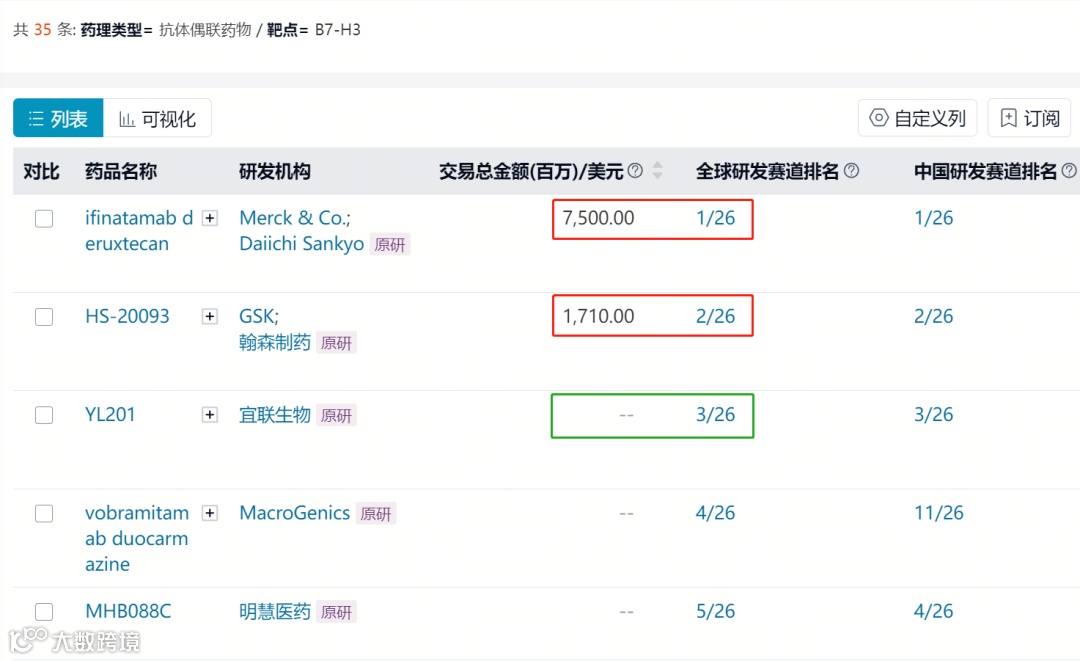Click the 研发机构 column header
This screenshot has height=661, width=1080.
pyautogui.click(x=275, y=171)
